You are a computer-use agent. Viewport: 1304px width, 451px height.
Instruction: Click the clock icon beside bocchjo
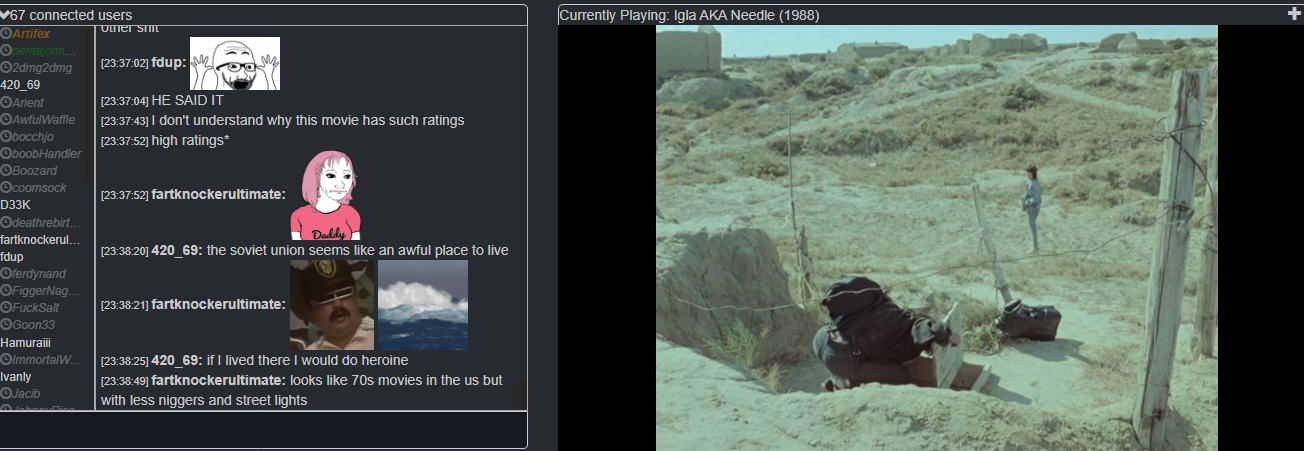coord(6,136)
